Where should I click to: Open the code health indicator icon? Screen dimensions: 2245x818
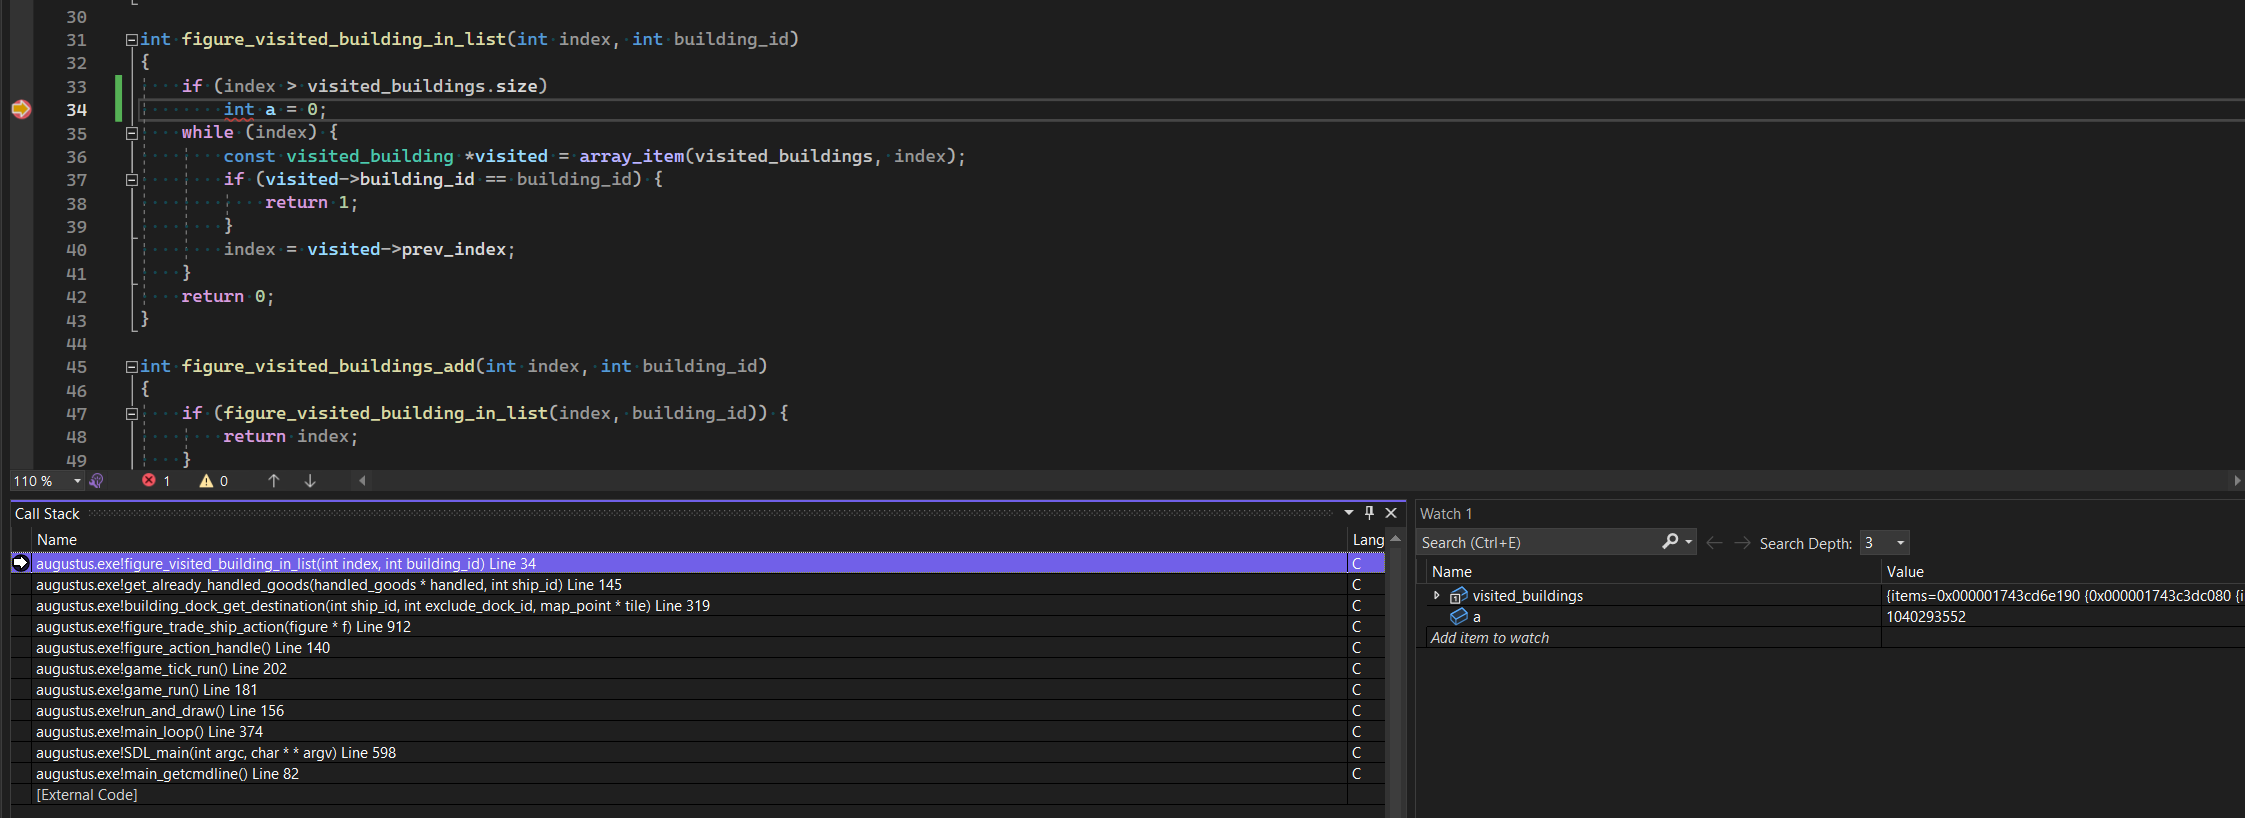point(96,481)
